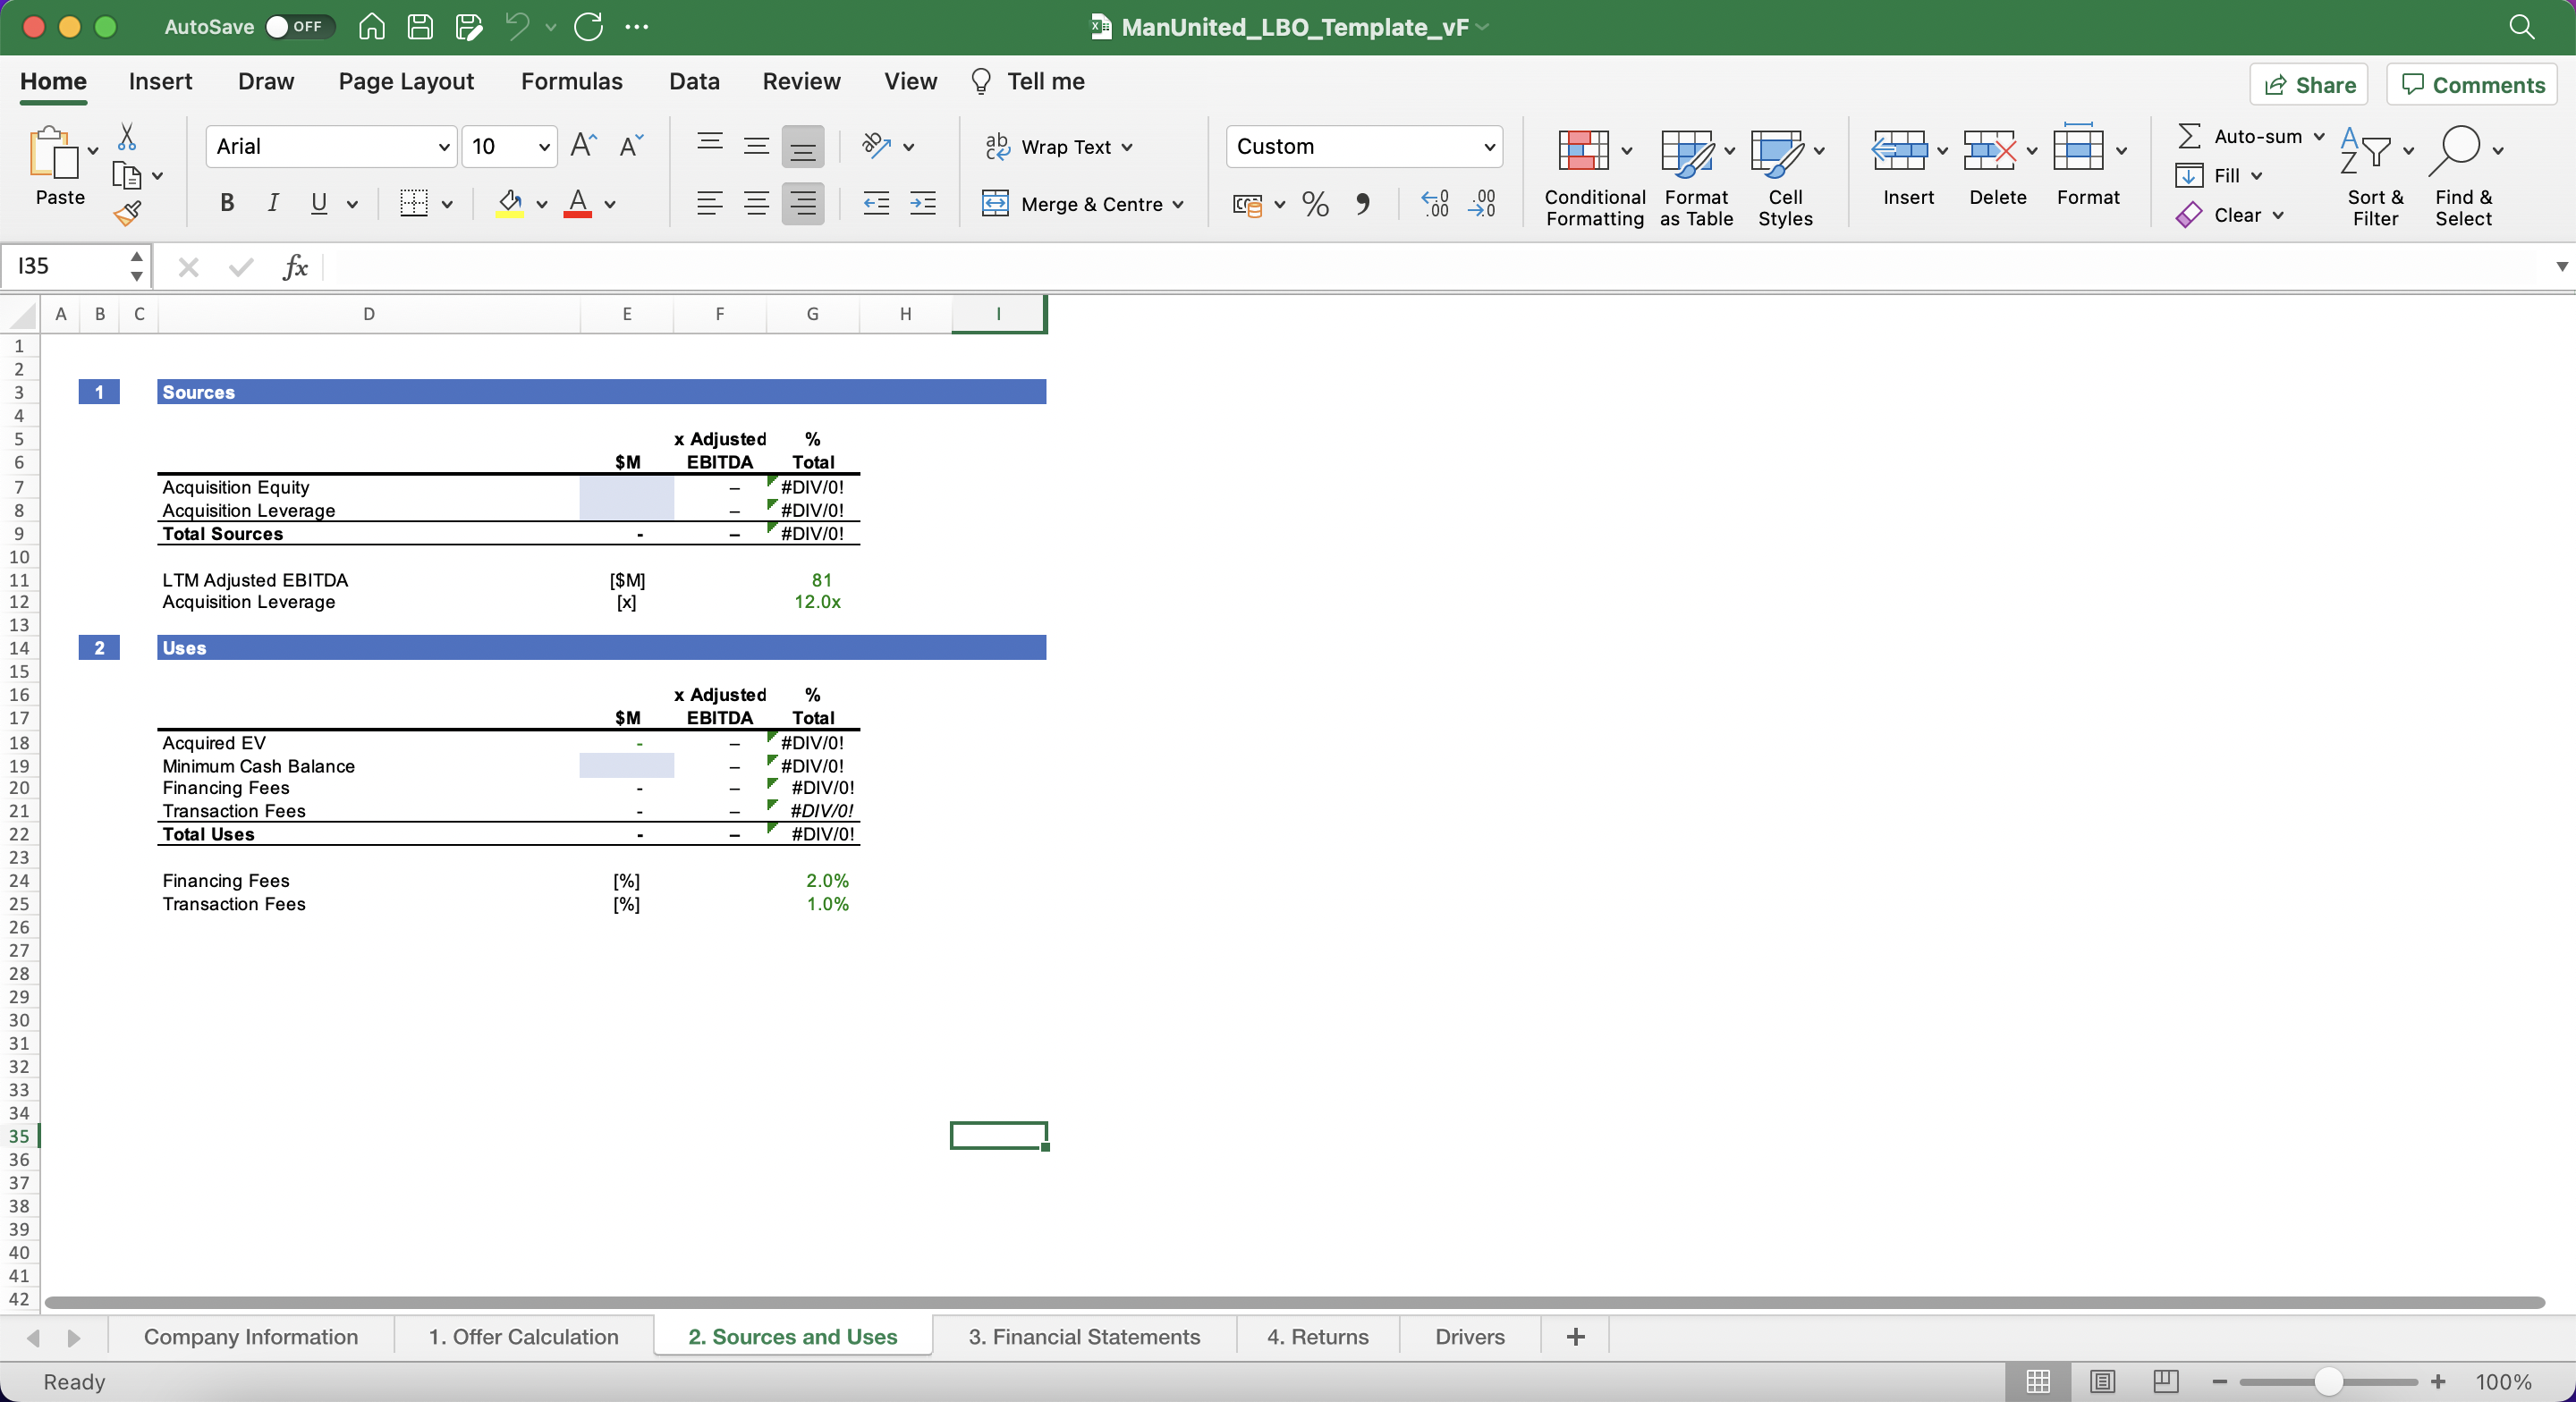Screen dimensions: 2576x1402
Task: Toggle AutoSave switch
Action: coord(299,27)
